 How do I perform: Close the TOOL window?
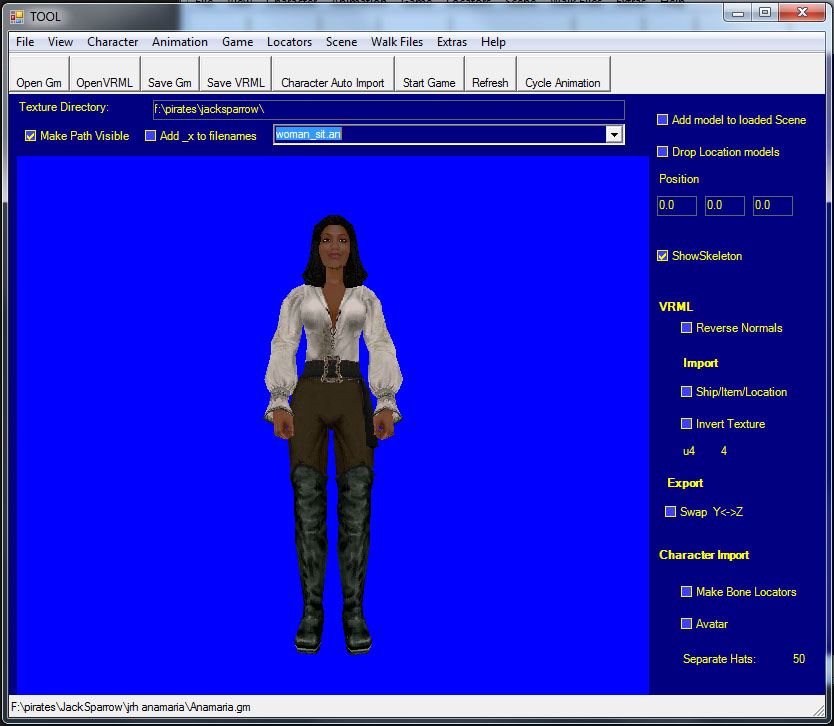[x=802, y=12]
